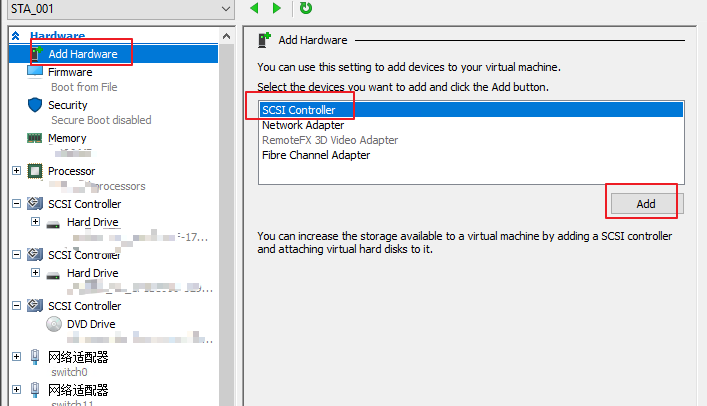The width and height of the screenshot is (707, 406).
Task: Expand the Processor node
Action: point(17,171)
